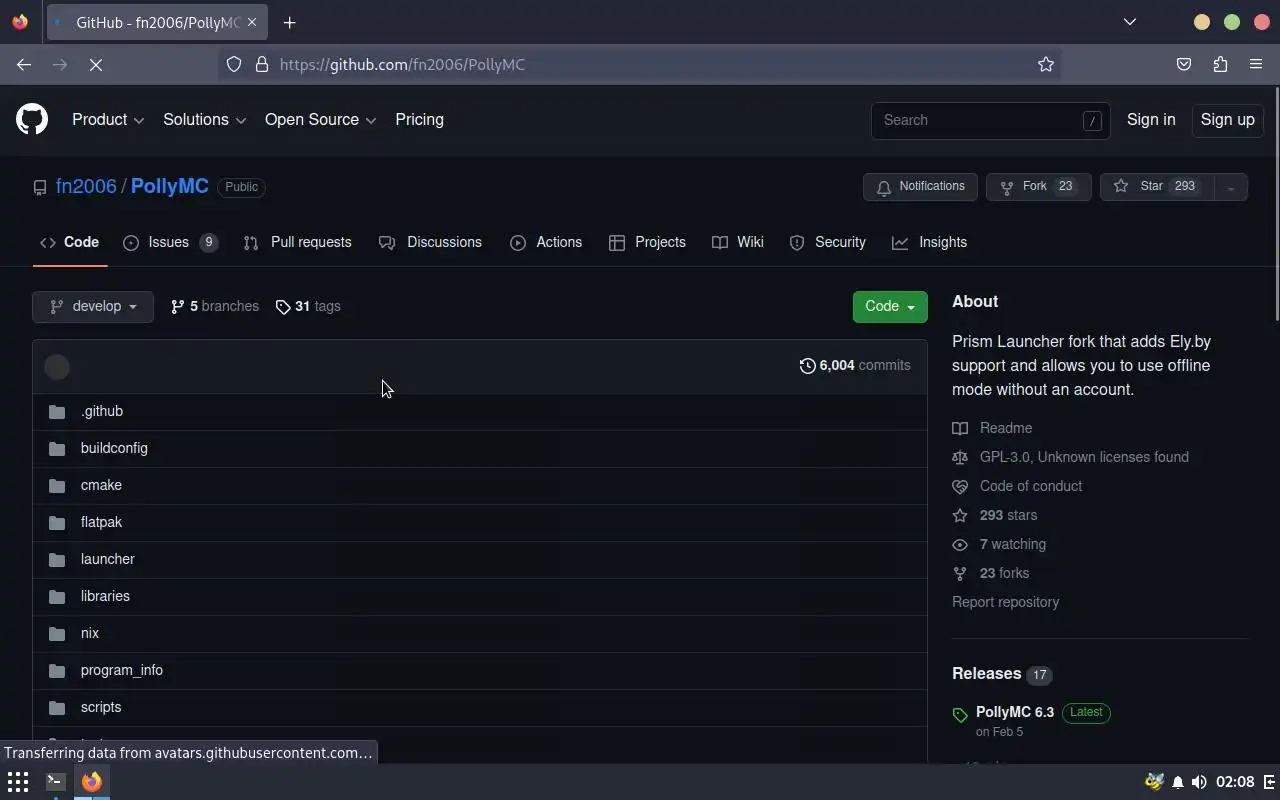The height and width of the screenshot is (800, 1280).
Task: Open the buildconfig folder
Action: tap(114, 448)
